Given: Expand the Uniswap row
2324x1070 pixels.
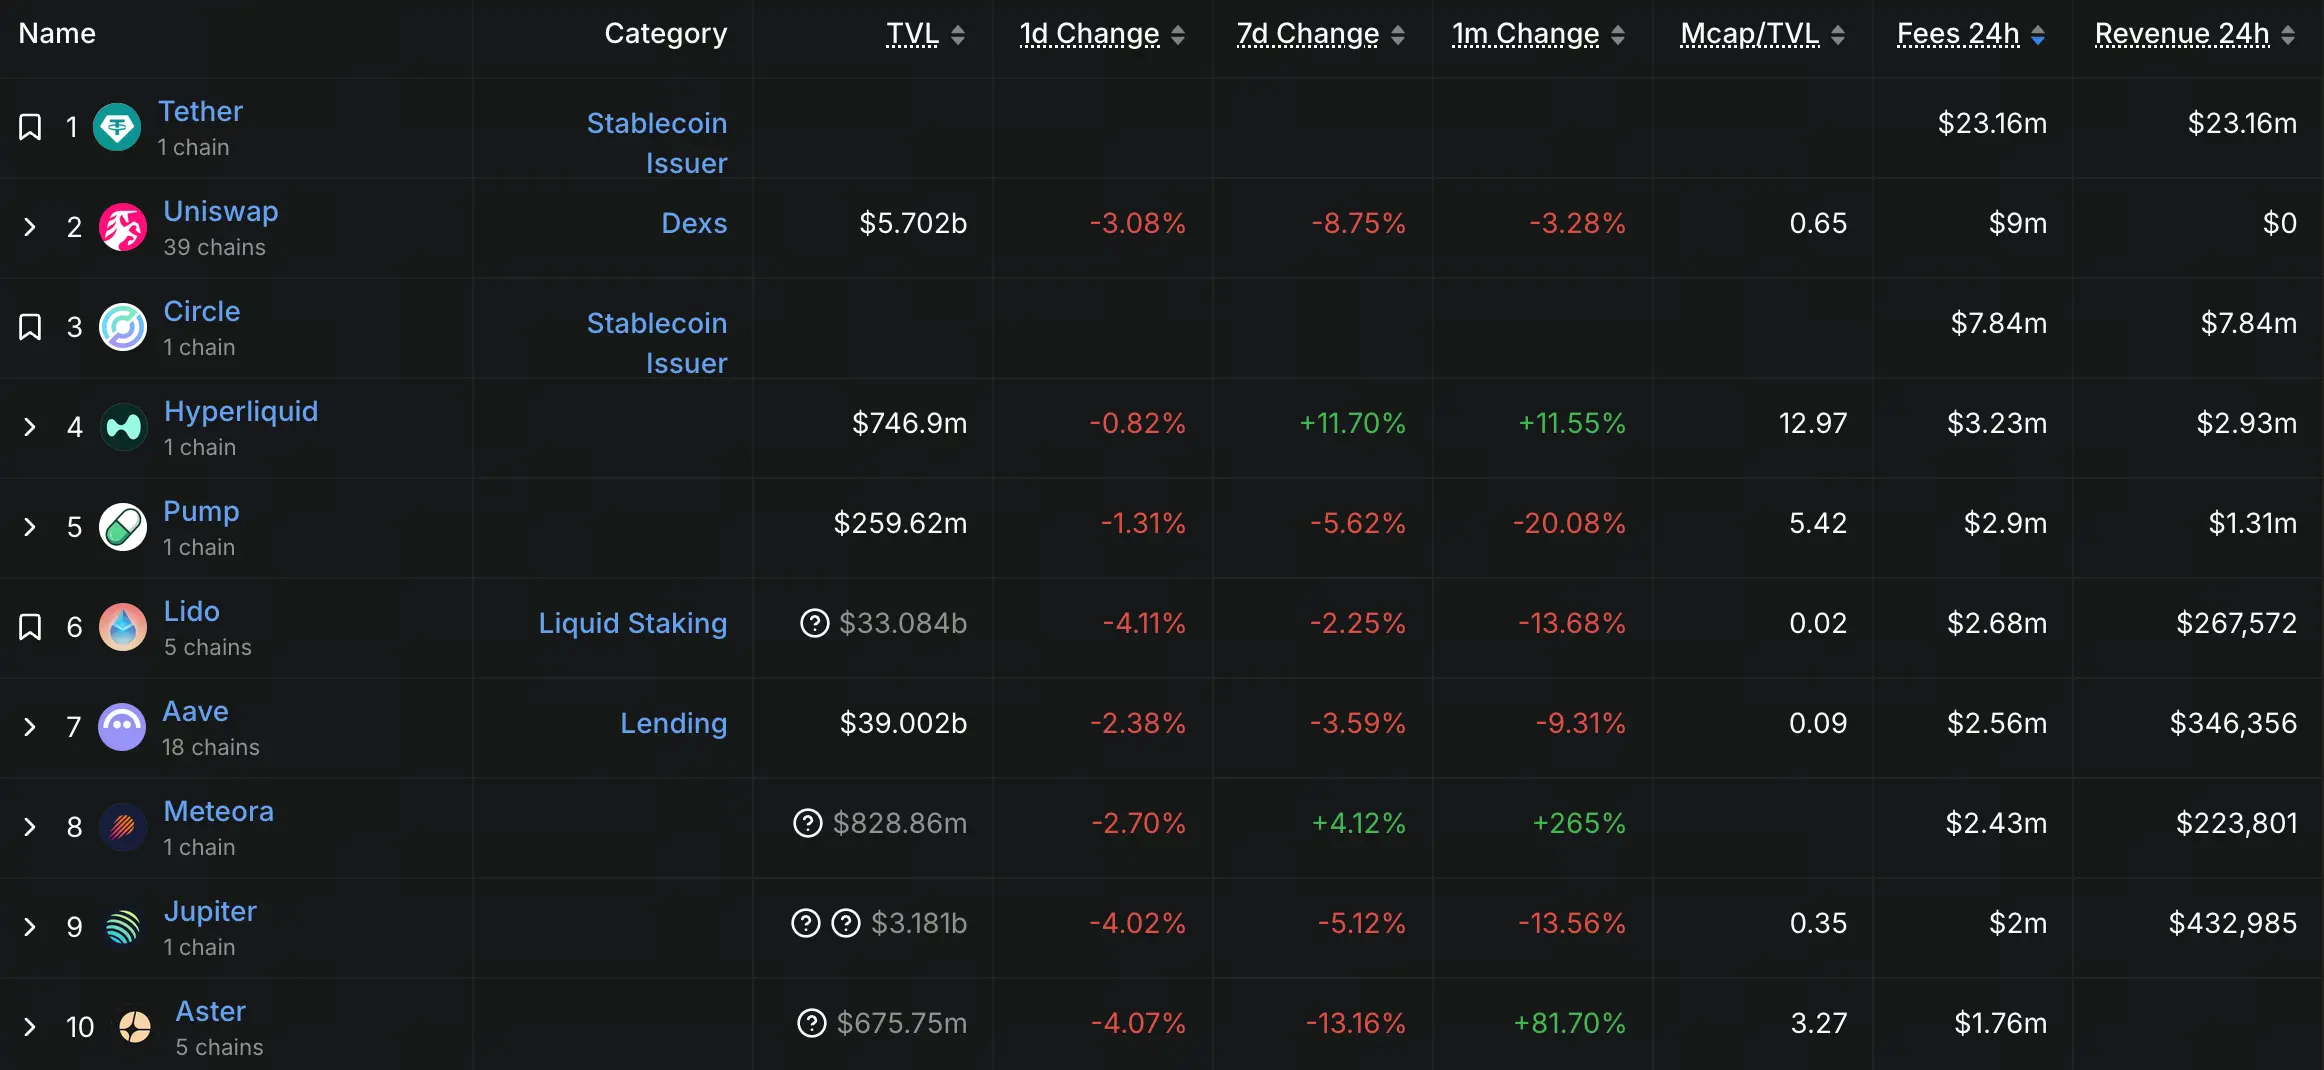Looking at the screenshot, I should tap(30, 227).
